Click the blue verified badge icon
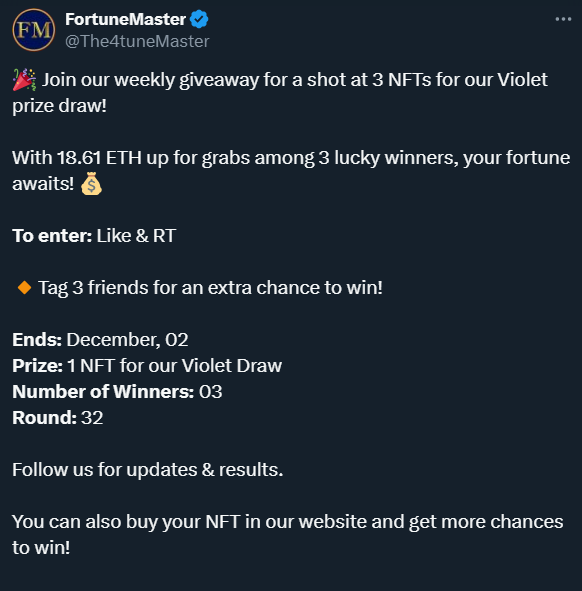 (199, 19)
